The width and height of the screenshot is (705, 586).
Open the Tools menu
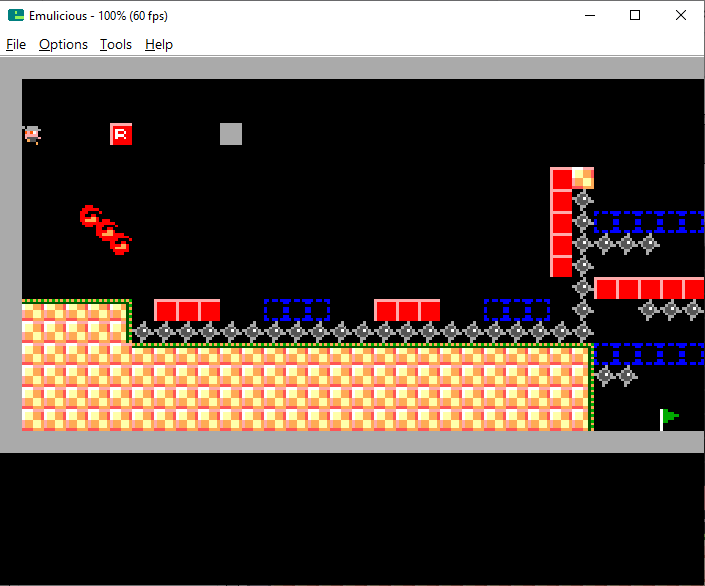click(x=116, y=45)
